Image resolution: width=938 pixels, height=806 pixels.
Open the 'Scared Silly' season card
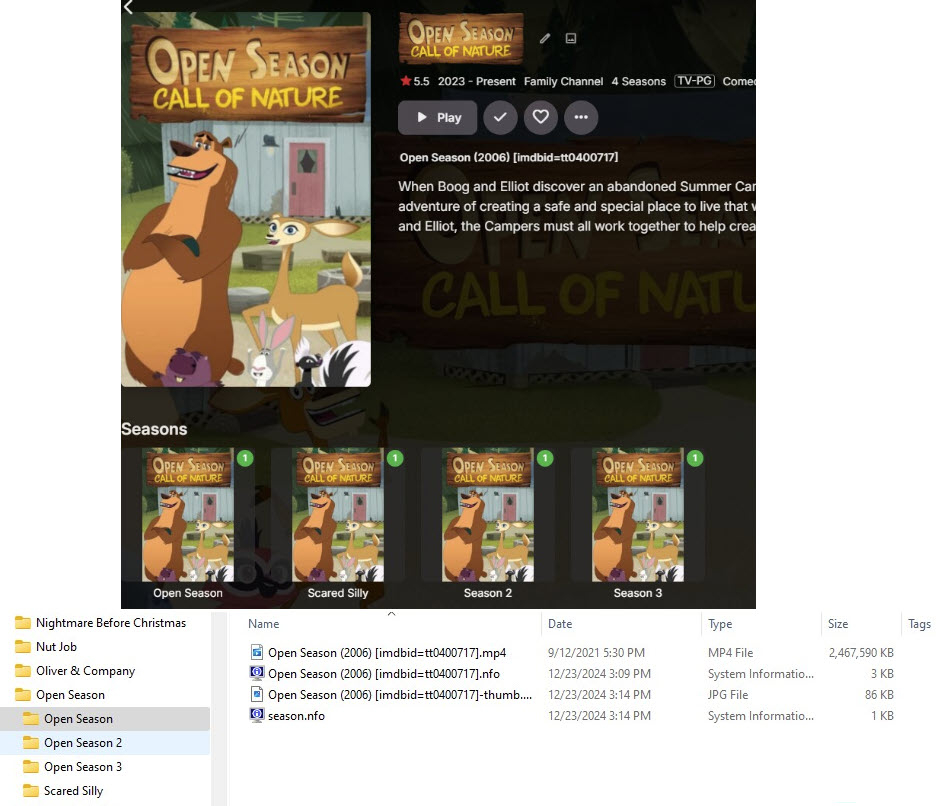338,515
